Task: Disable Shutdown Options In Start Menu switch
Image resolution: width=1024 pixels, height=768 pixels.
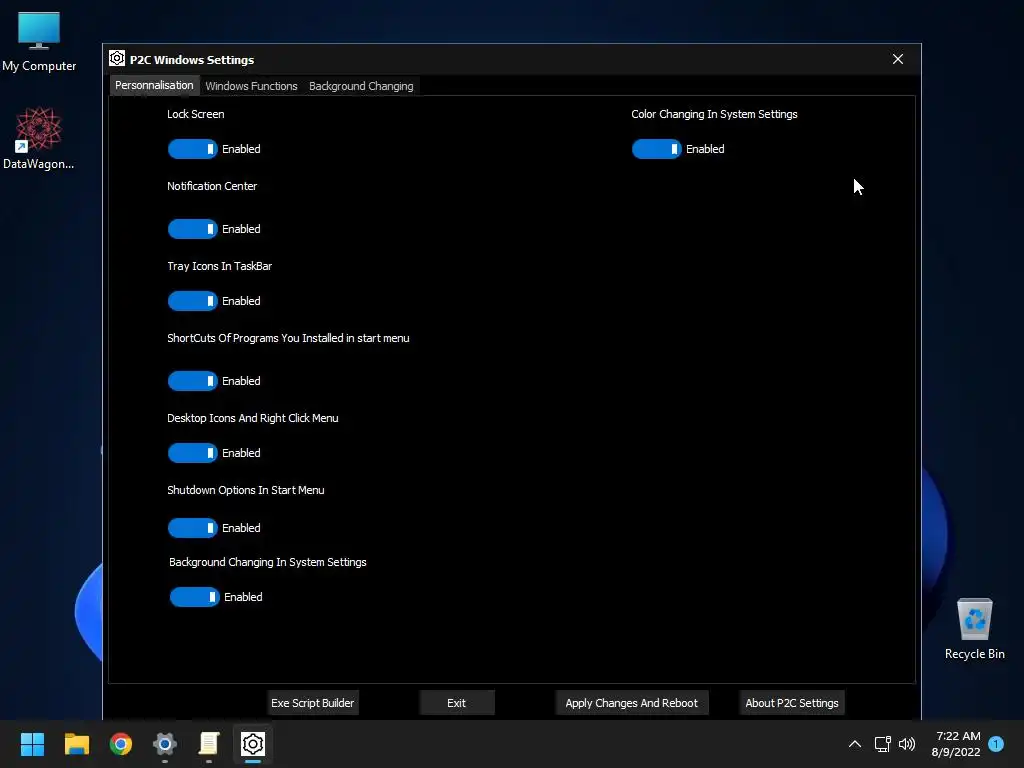Action: (x=193, y=528)
